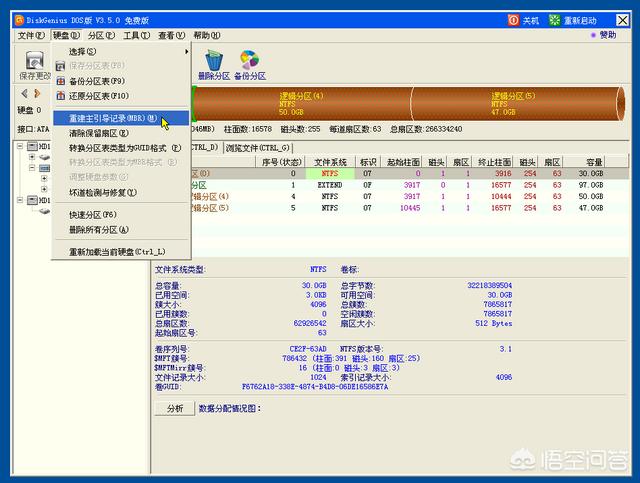Open the 查看(V) menu
Viewport: 640px width, 483px height.
coord(171,36)
